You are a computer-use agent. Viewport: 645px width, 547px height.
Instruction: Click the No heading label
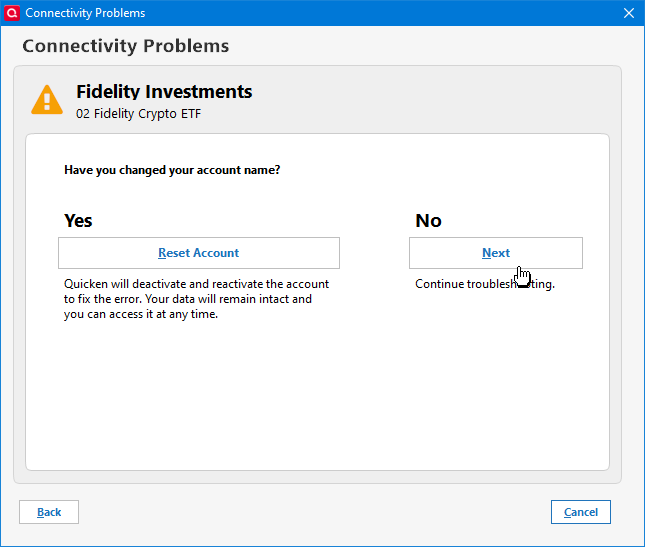[428, 221]
